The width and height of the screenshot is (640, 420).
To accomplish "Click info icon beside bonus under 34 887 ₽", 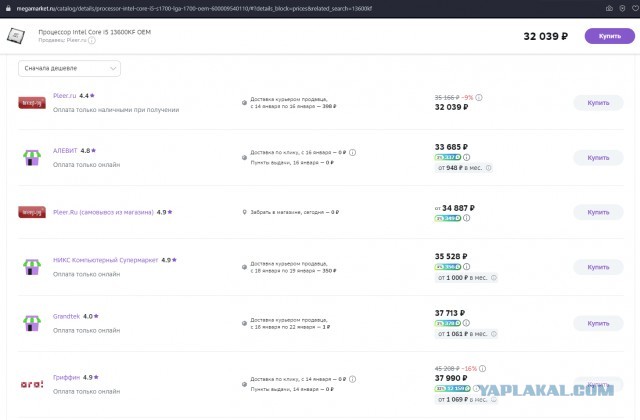I will (467, 218).
